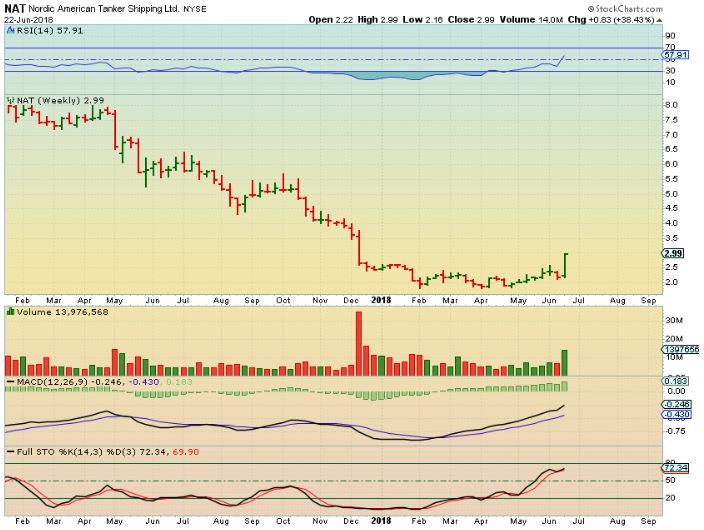Screen dimensions: 704x530
Task: Click the candlestick icon beside NAT (Weekly)
Action: pyautogui.click(x=11, y=101)
